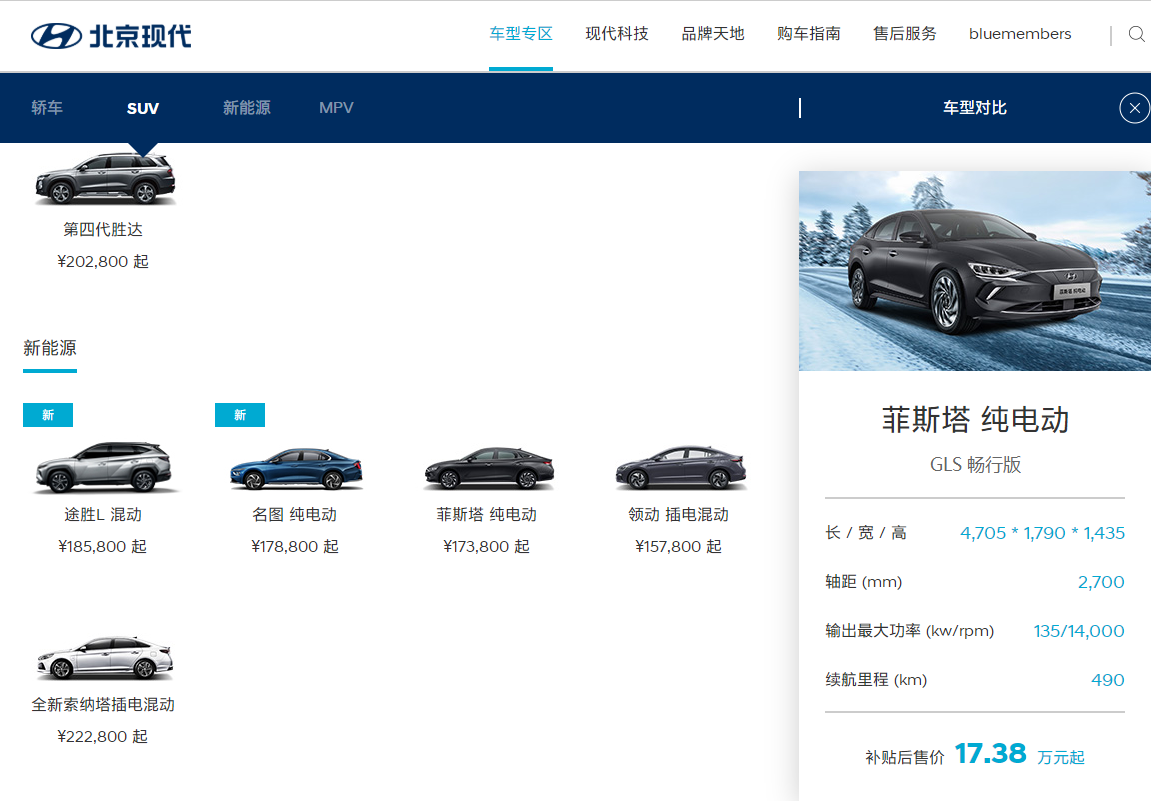Screen dimensions: 1151x801
Task: Click the 轴距 (mm) label
Action: pyautogui.click(x=863, y=582)
